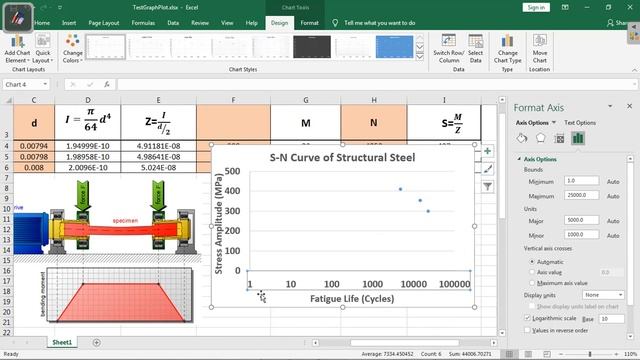The height and width of the screenshot is (360, 640).
Task: Open Add Chart Element menu
Action: click(17, 49)
